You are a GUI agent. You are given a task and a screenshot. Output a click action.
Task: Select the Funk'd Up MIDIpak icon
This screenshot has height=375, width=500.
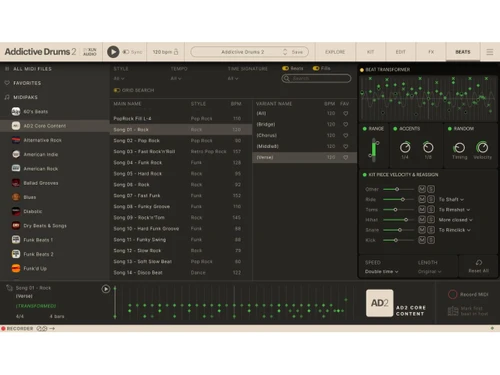pyautogui.click(x=16, y=268)
